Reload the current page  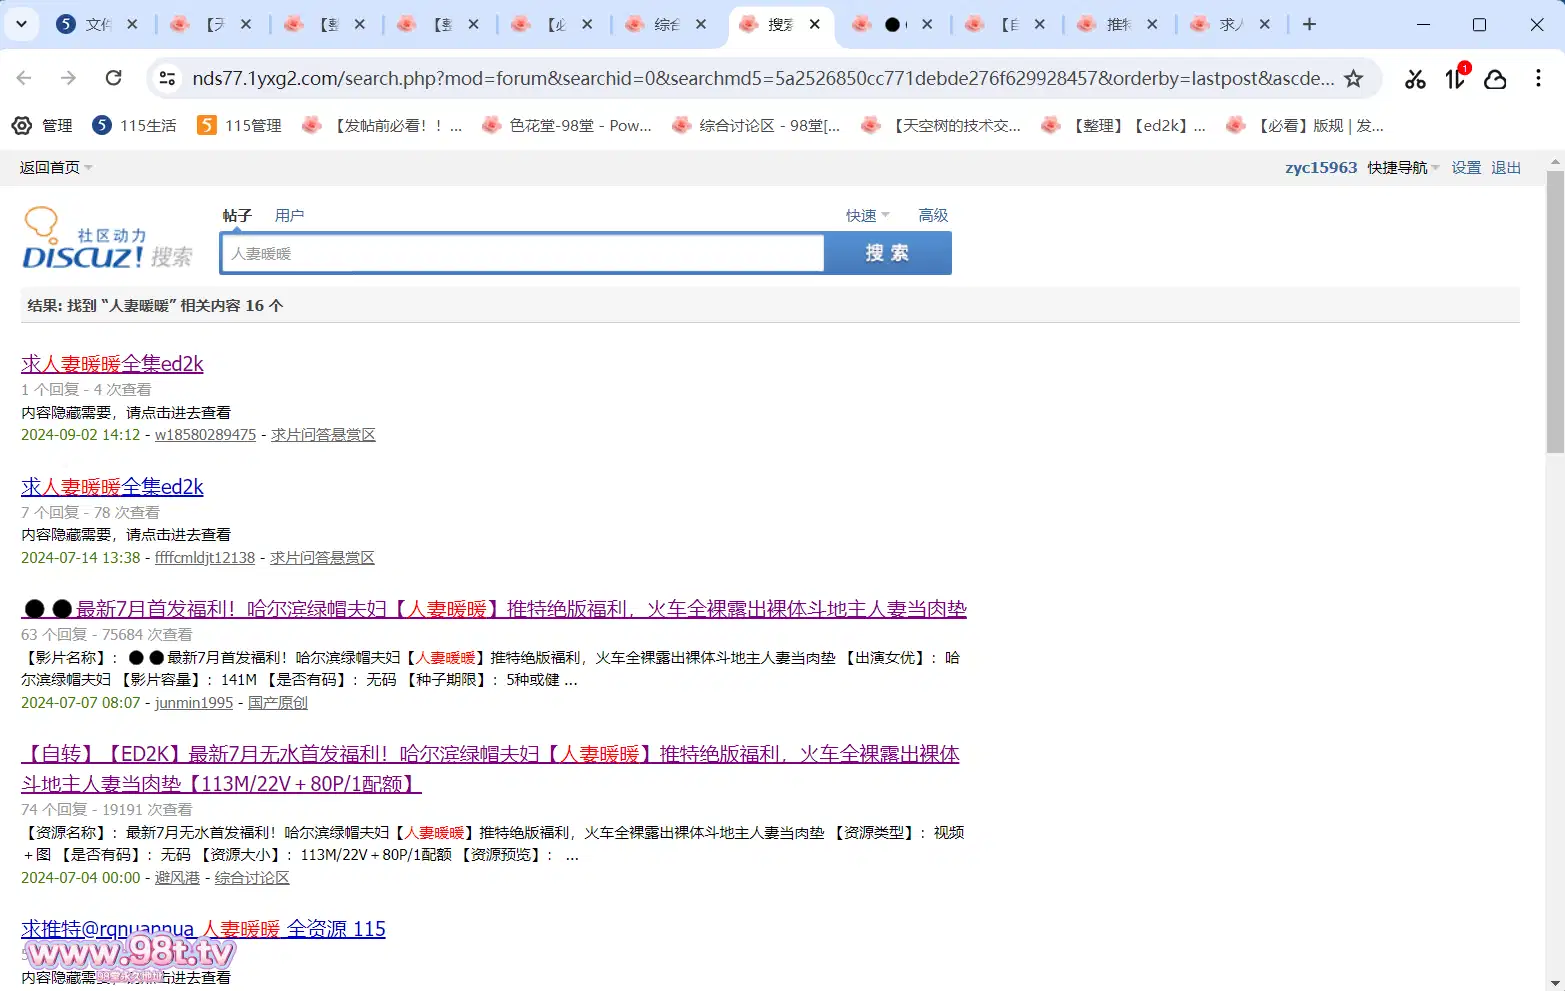114,78
